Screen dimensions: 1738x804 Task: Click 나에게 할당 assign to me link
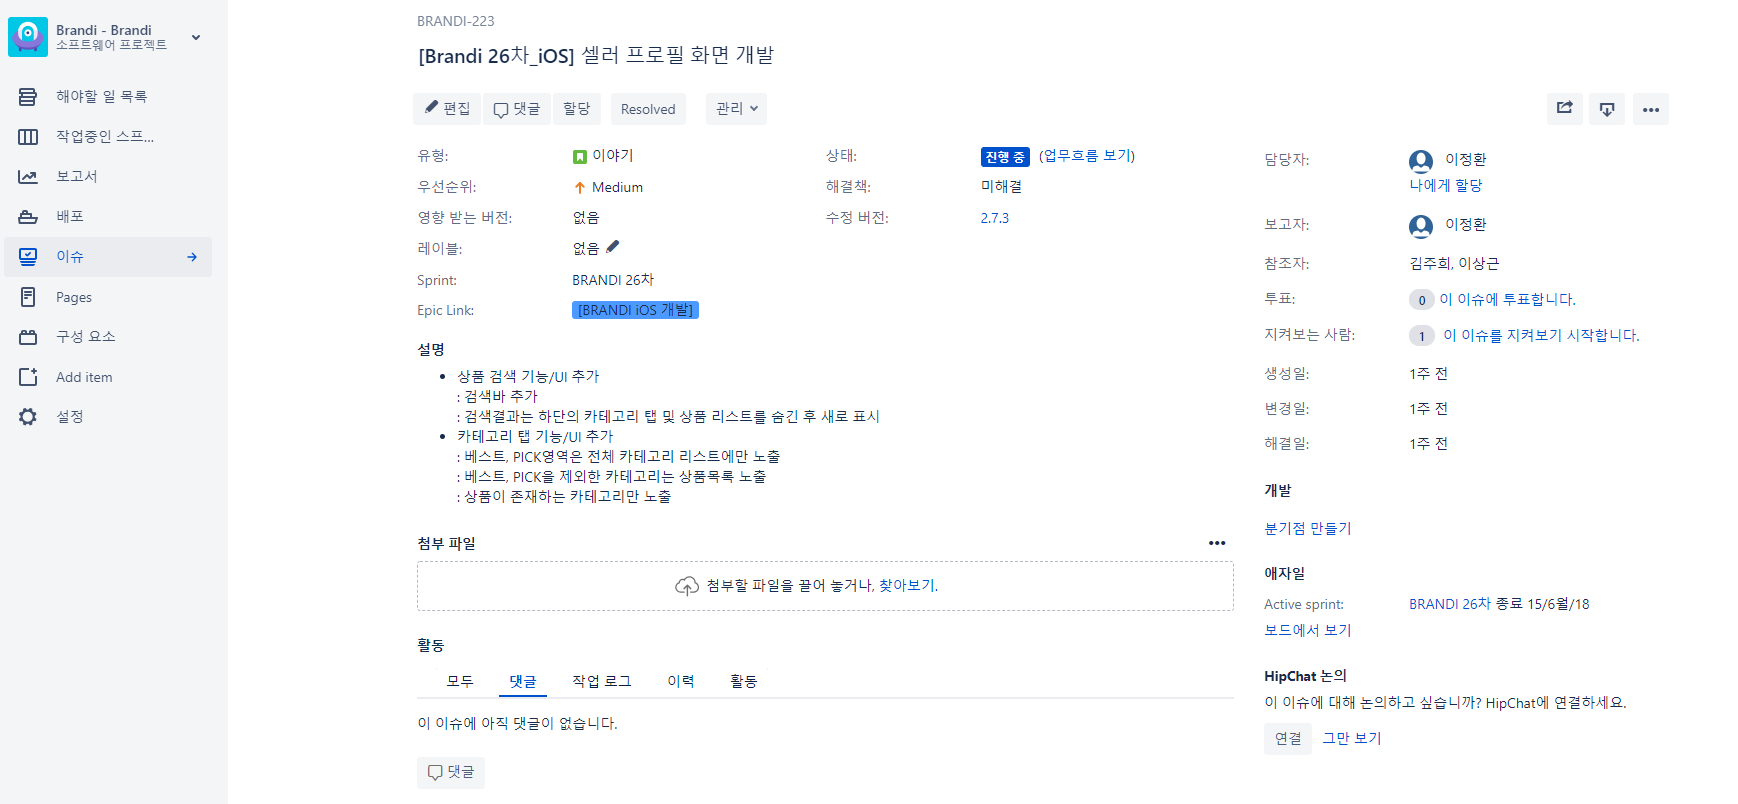[1445, 185]
